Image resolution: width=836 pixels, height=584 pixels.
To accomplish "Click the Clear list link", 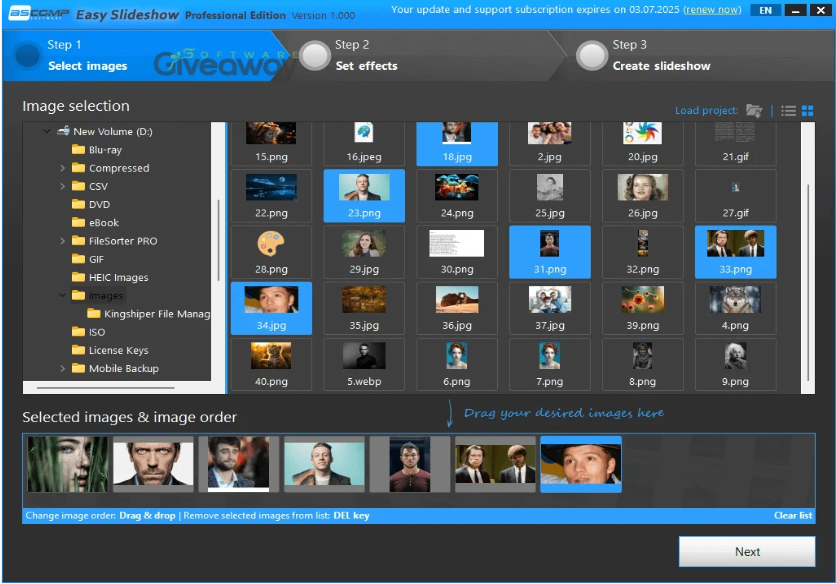I will click(x=793, y=515).
